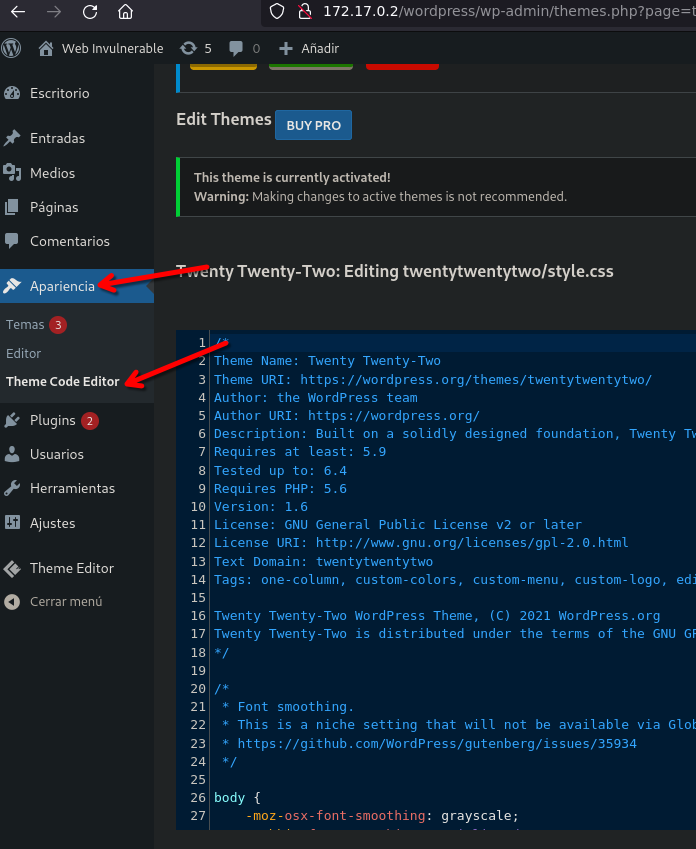Image resolution: width=696 pixels, height=849 pixels.
Task: Open the updates icon showing 5
Action: (195, 48)
